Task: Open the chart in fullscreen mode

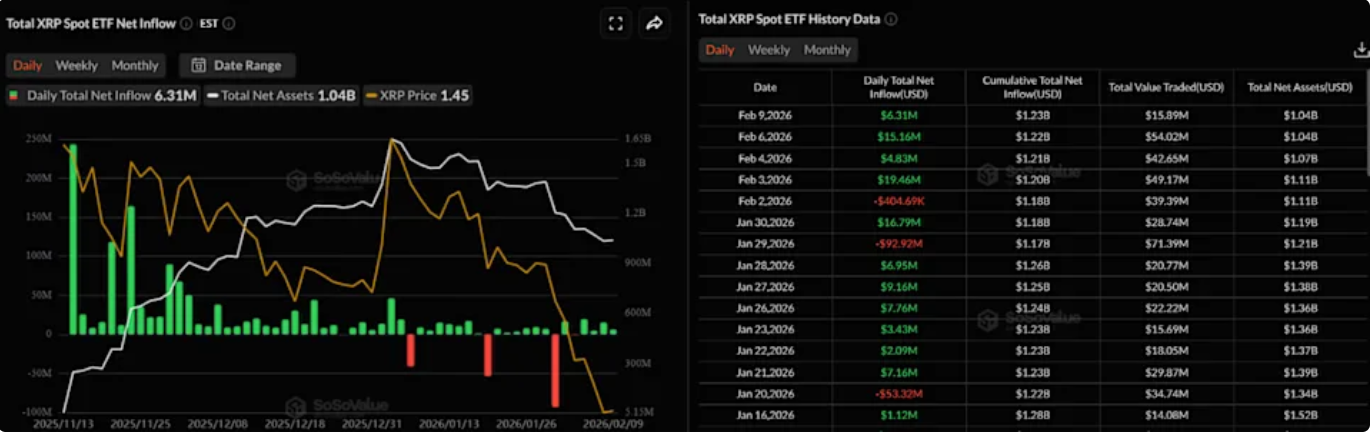Action: pyautogui.click(x=616, y=23)
